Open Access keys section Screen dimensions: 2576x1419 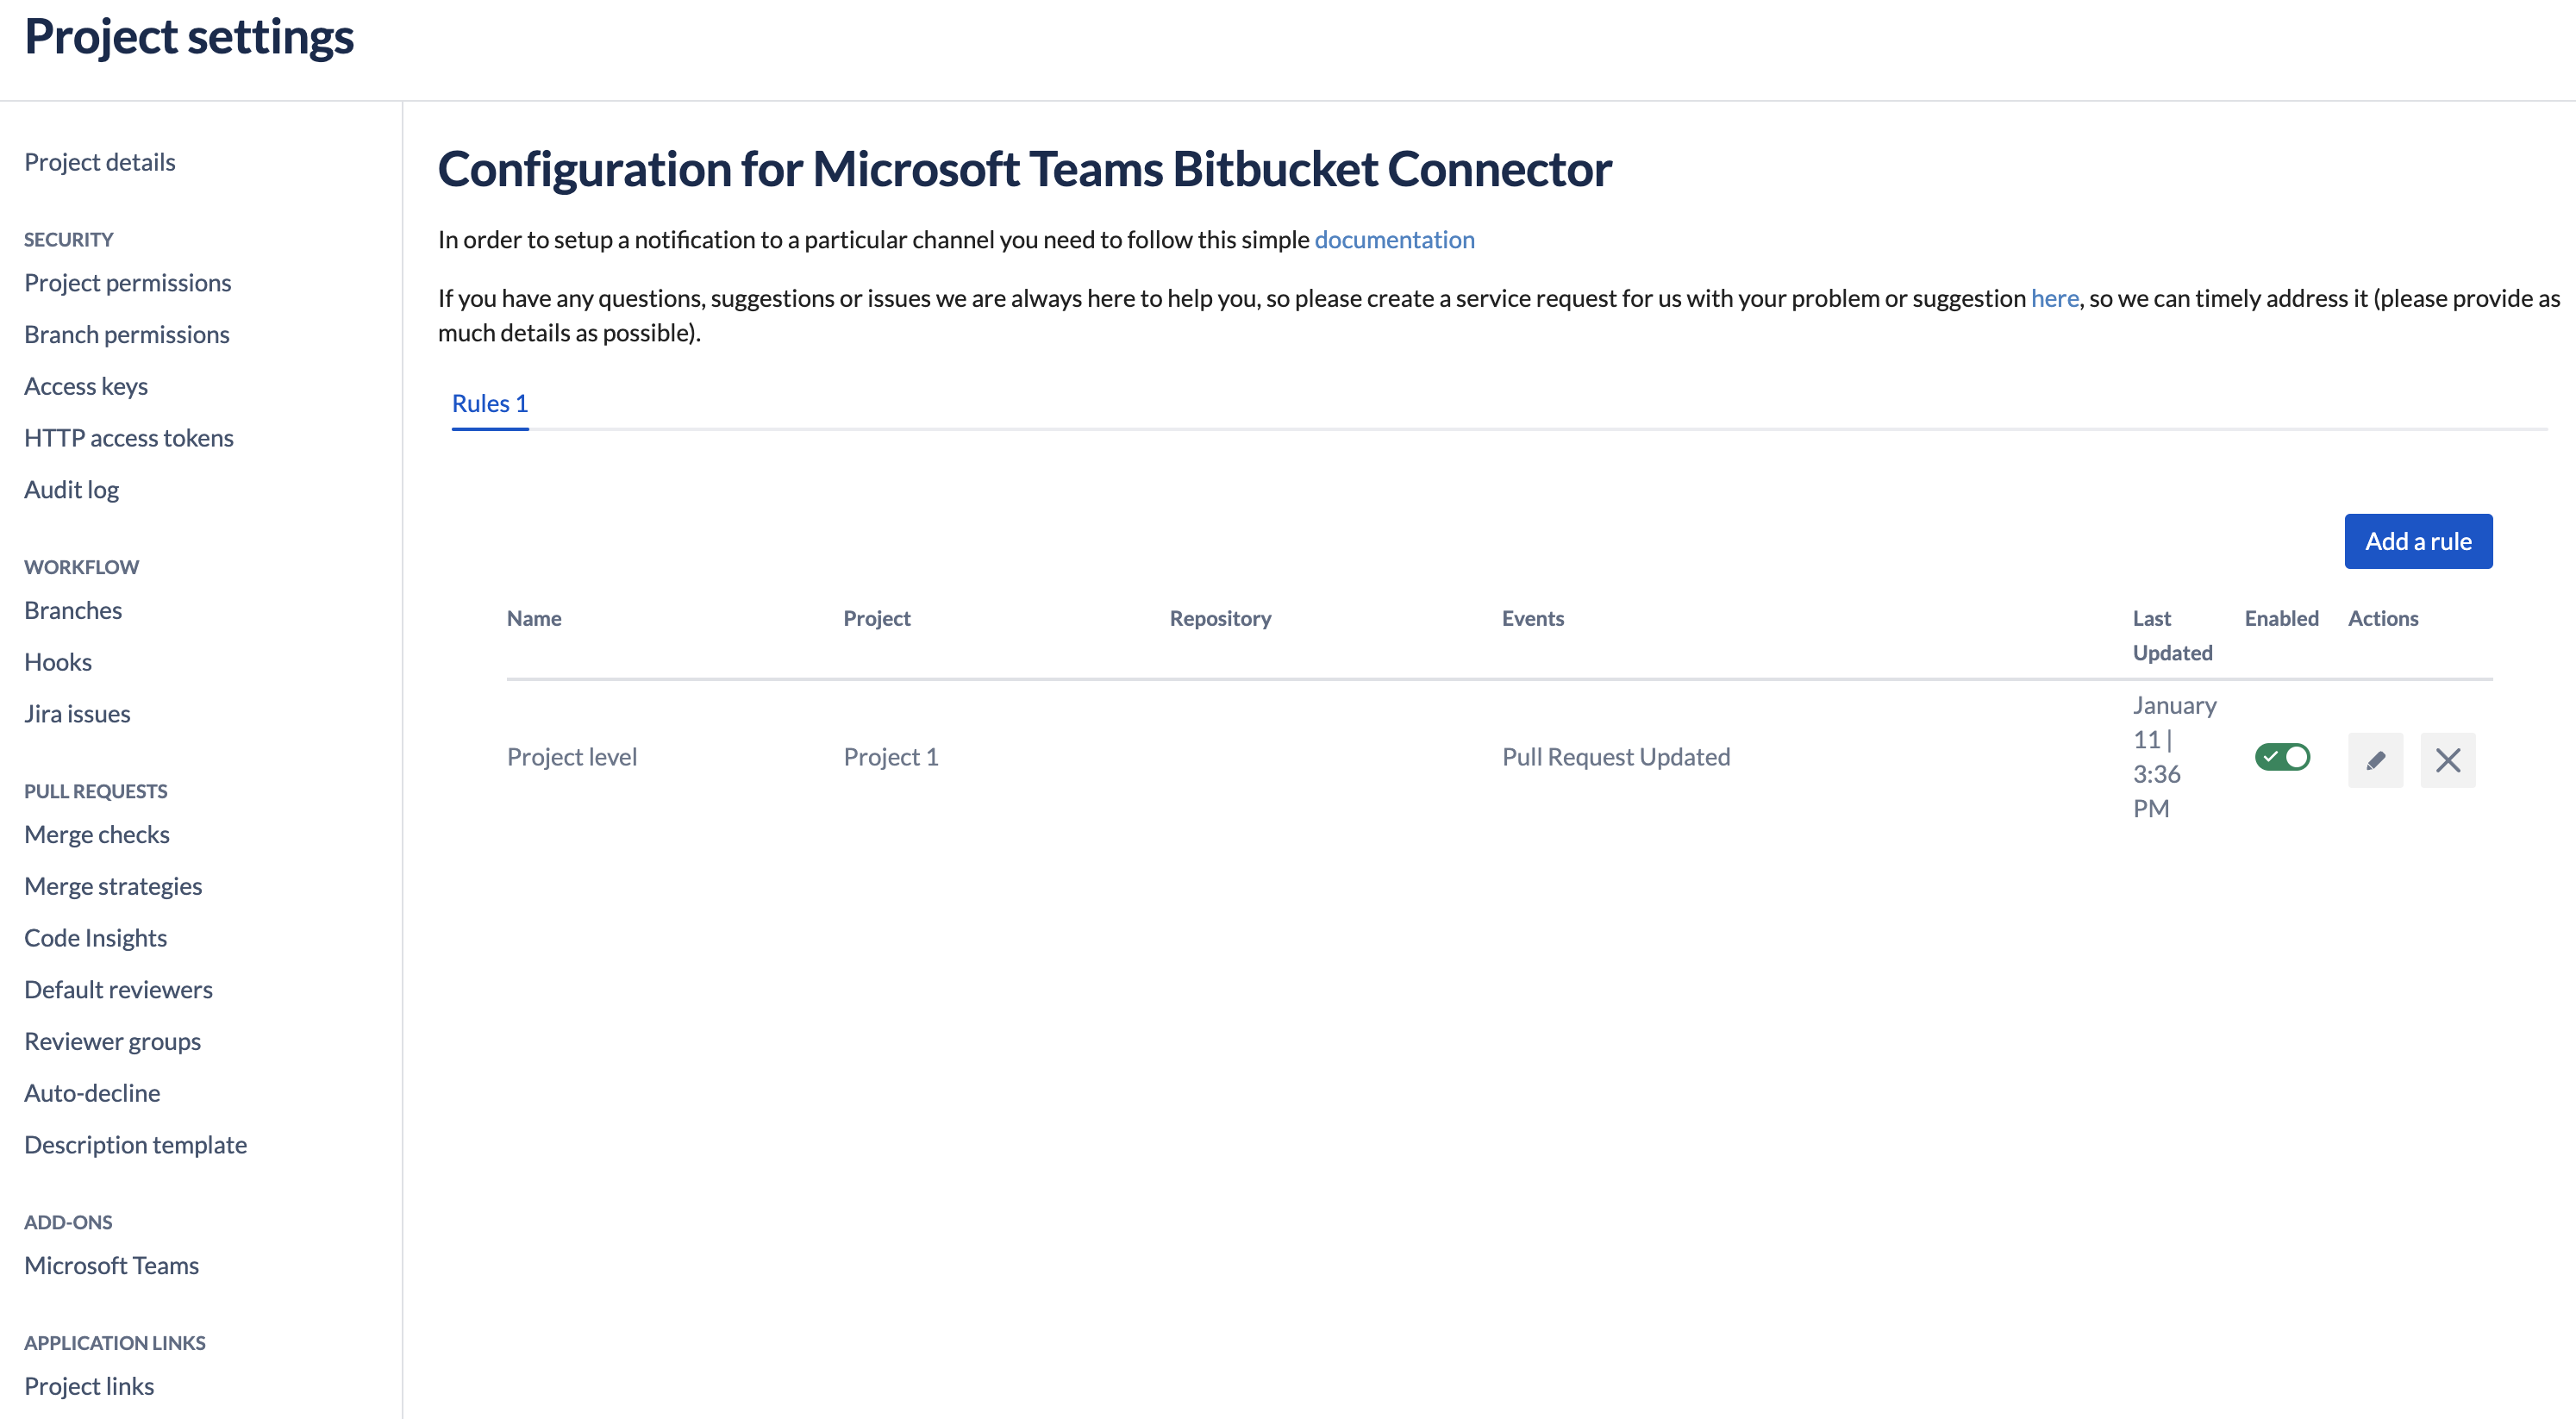tap(86, 386)
